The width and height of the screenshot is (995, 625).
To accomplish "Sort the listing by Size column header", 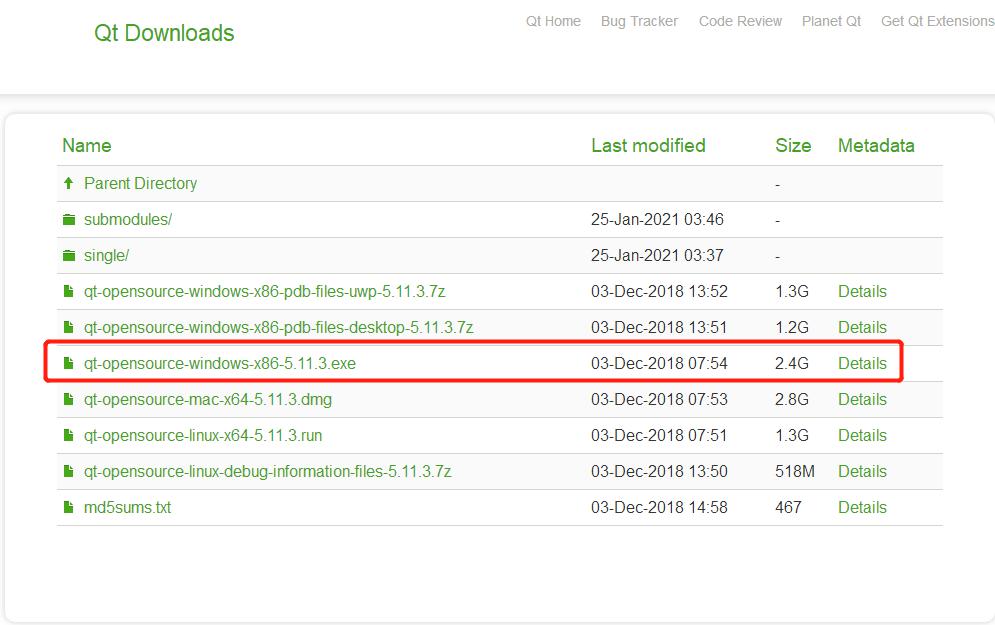I will [x=793, y=145].
